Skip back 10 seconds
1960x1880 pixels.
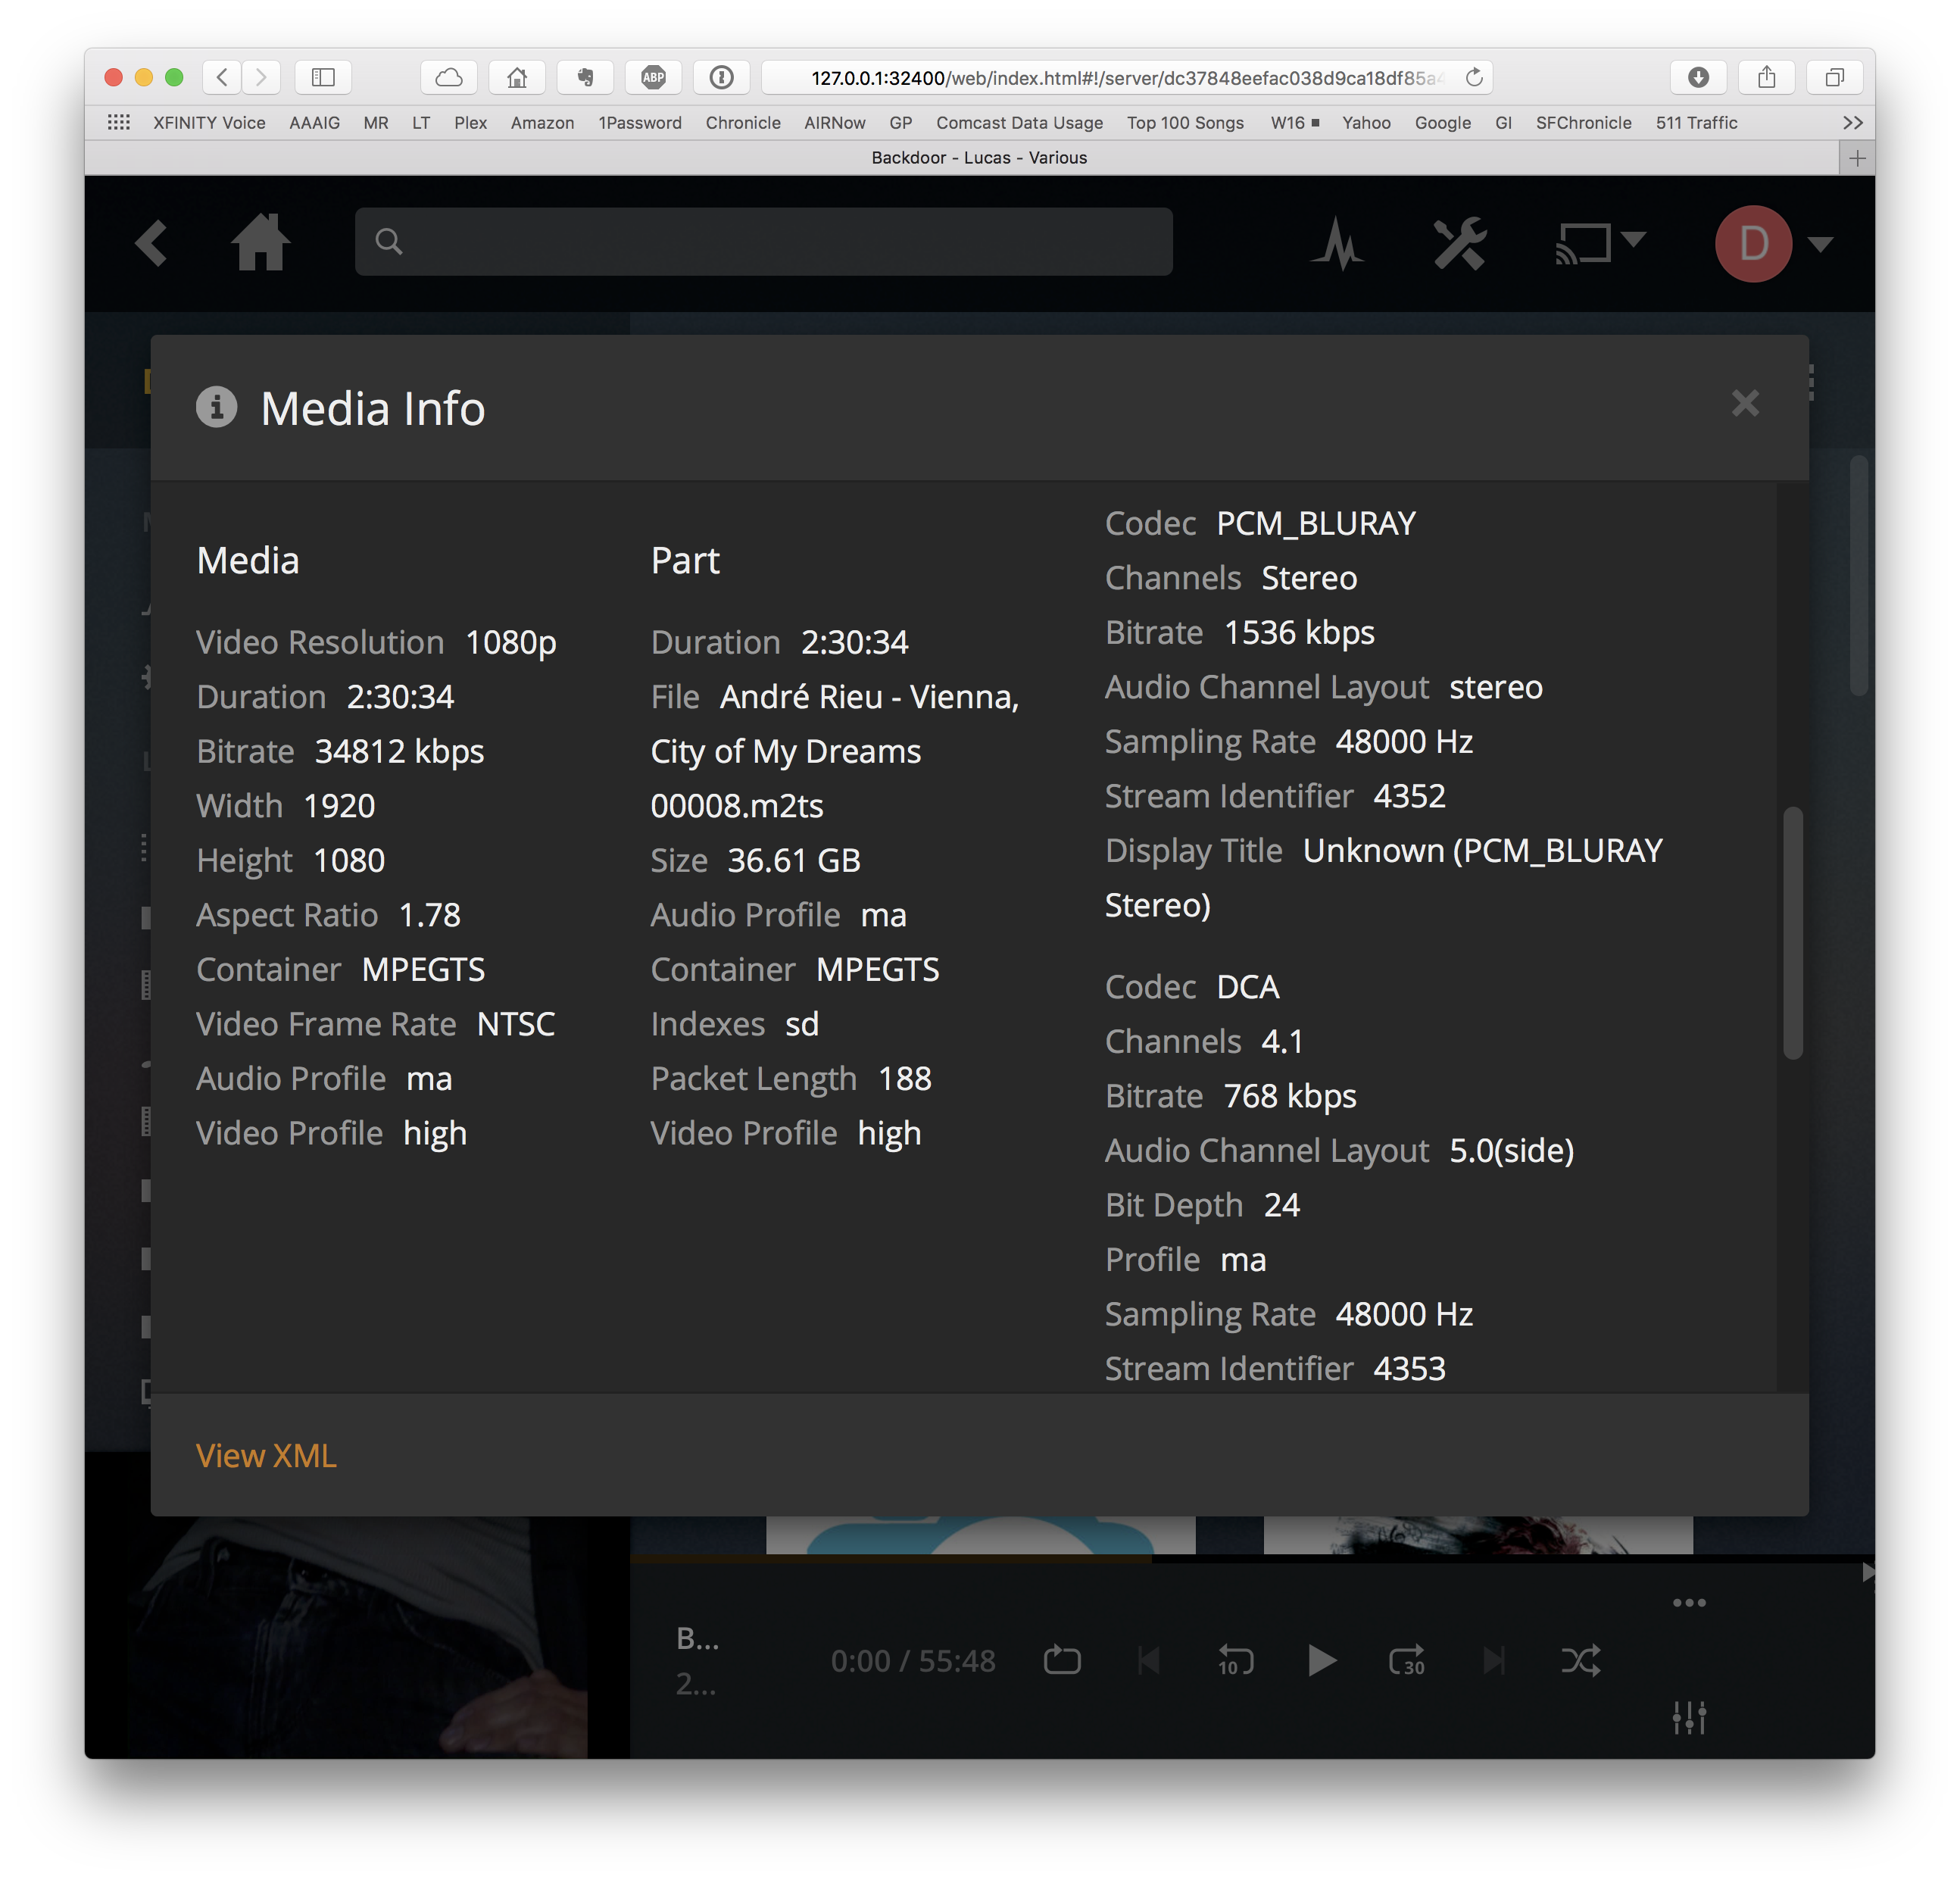click(1236, 1660)
